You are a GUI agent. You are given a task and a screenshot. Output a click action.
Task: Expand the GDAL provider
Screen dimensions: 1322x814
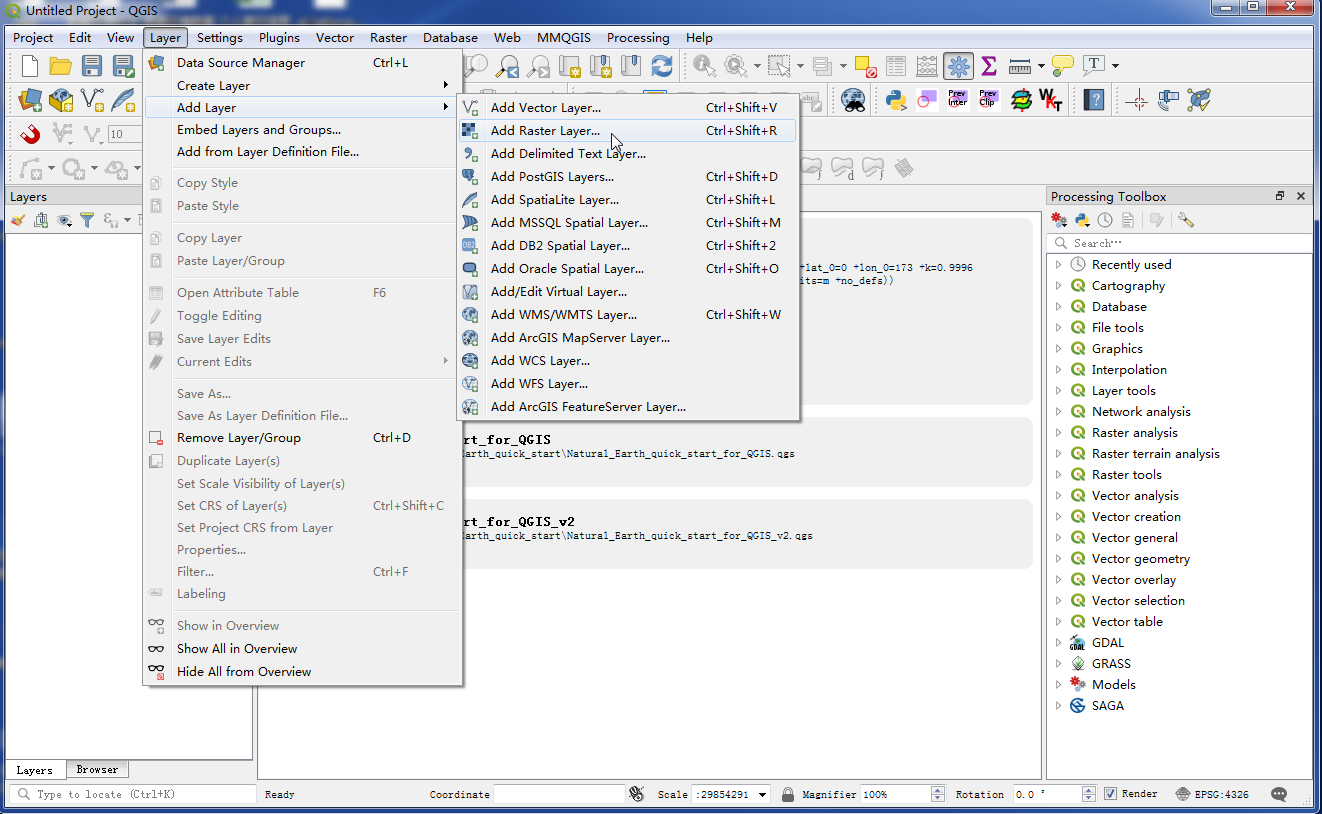[1059, 643]
